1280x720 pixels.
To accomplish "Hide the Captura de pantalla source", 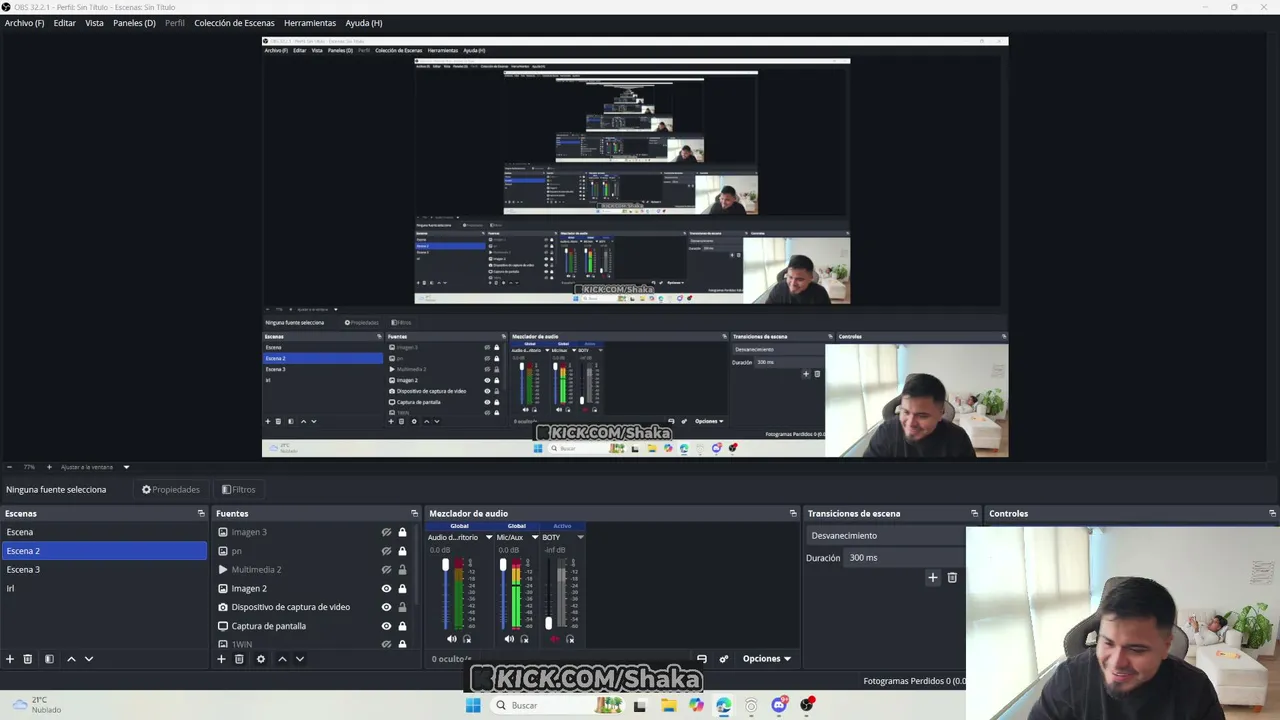I will point(386,626).
